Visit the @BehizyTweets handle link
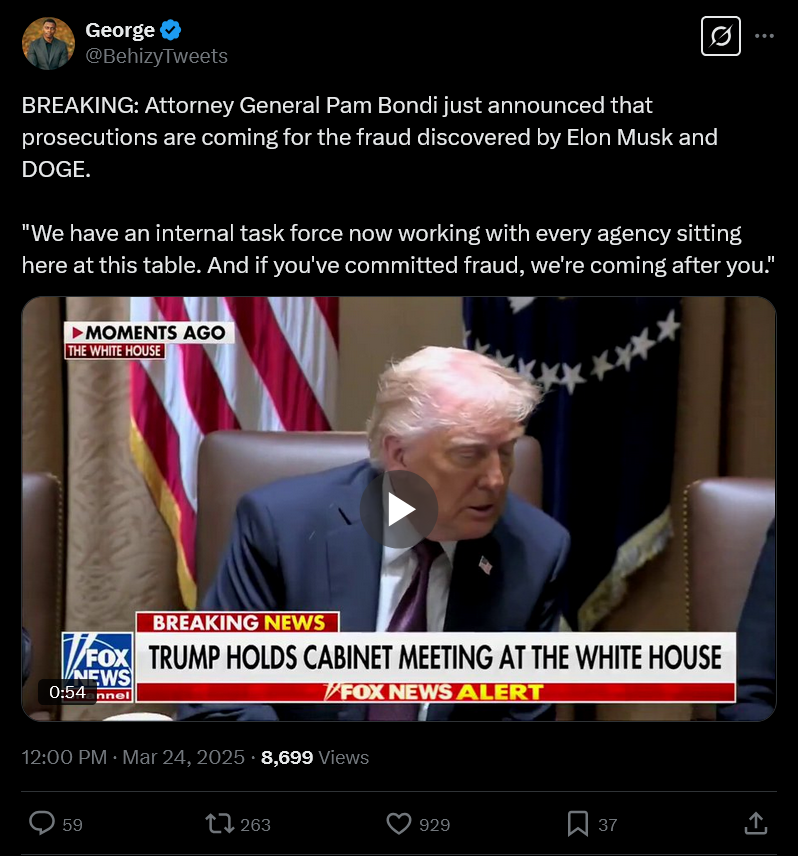The height and width of the screenshot is (856, 798). [x=157, y=56]
